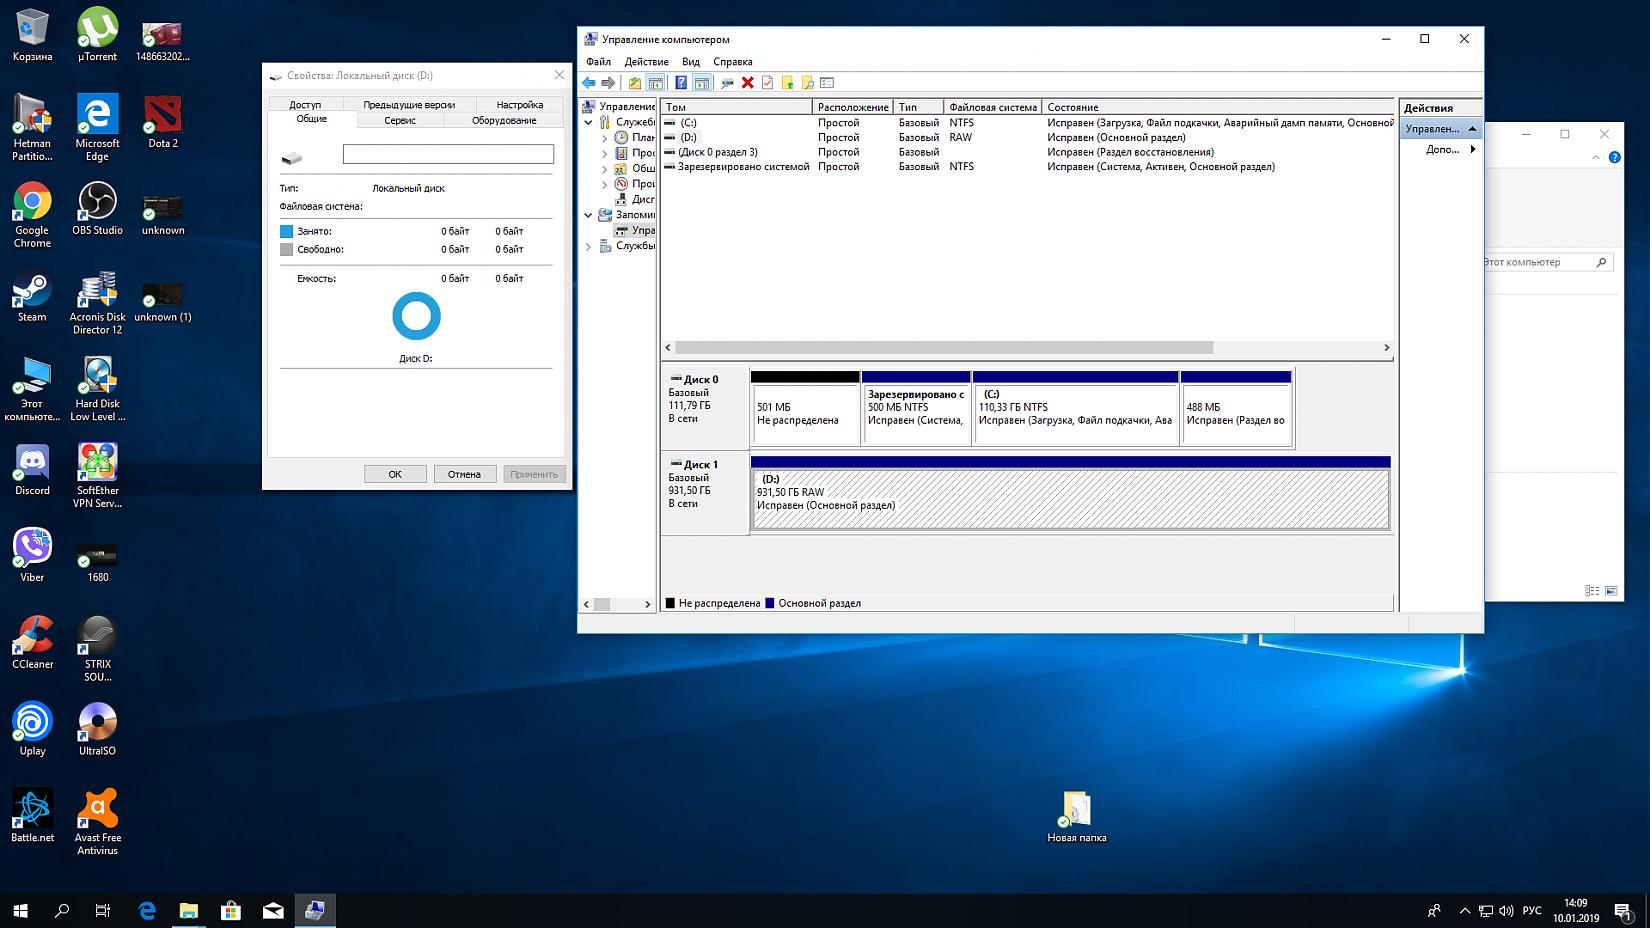
Task: Click the Show/Hide console tree icon
Action: [x=655, y=83]
